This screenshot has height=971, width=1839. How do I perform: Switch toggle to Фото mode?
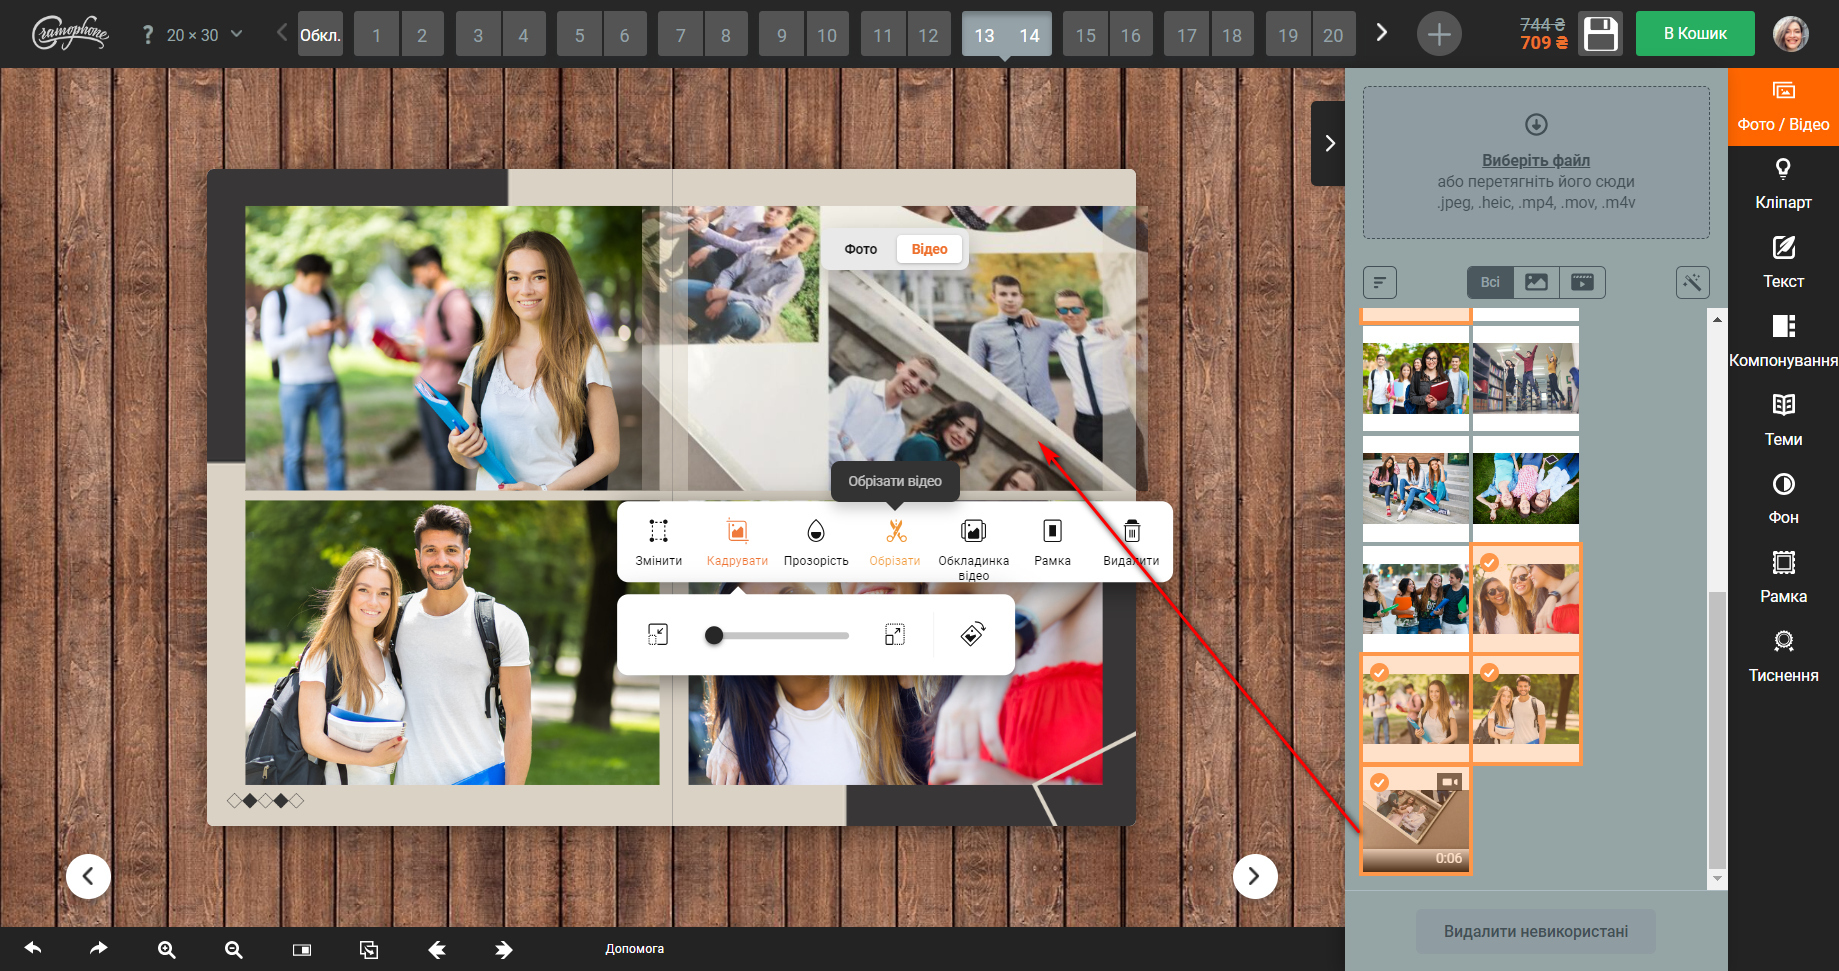click(x=860, y=249)
